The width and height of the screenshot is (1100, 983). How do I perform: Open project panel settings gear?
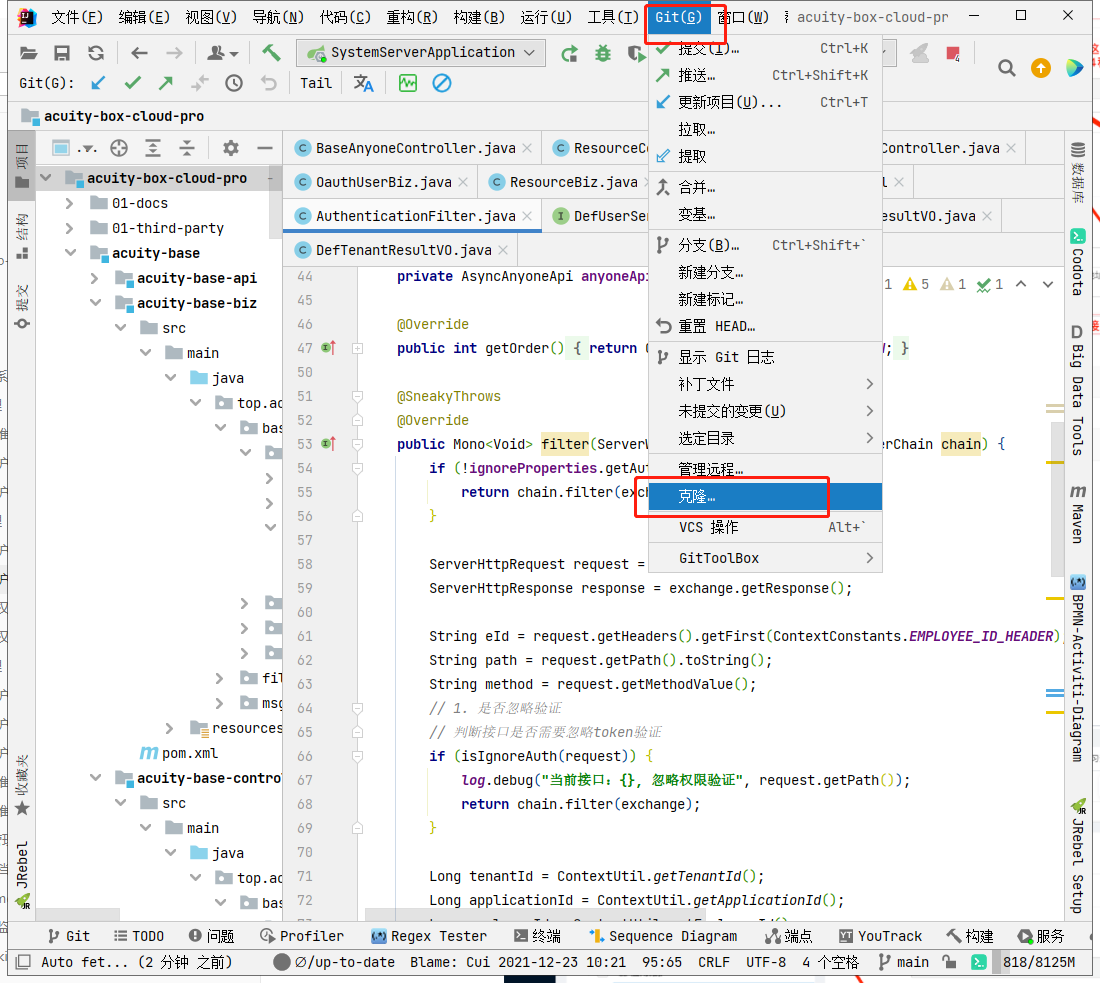pos(231,148)
